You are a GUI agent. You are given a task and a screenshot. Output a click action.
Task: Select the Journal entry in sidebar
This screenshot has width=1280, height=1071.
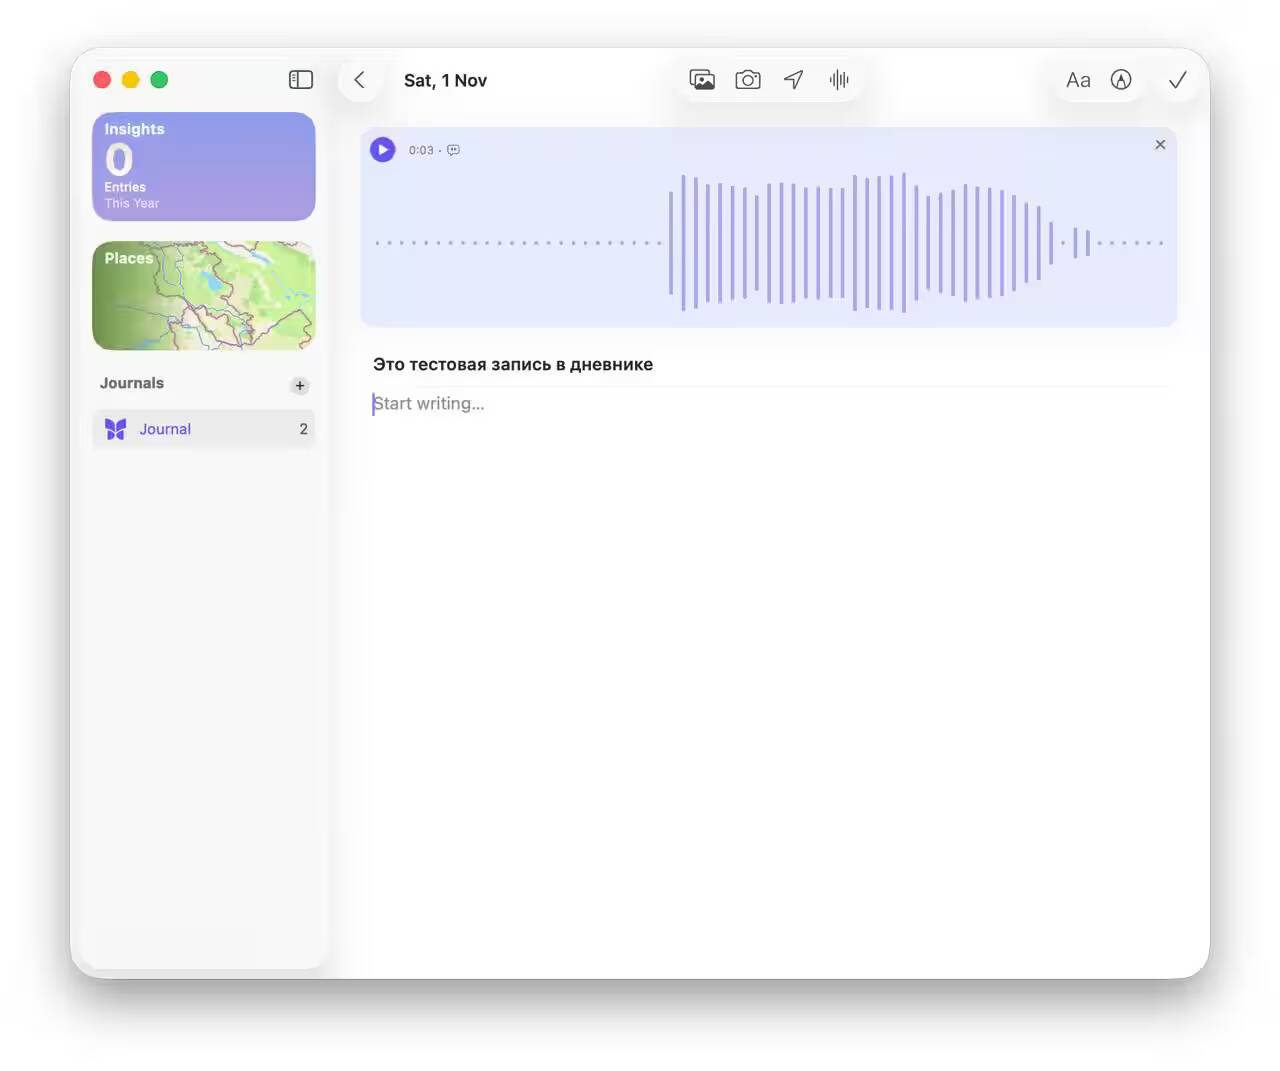(204, 429)
